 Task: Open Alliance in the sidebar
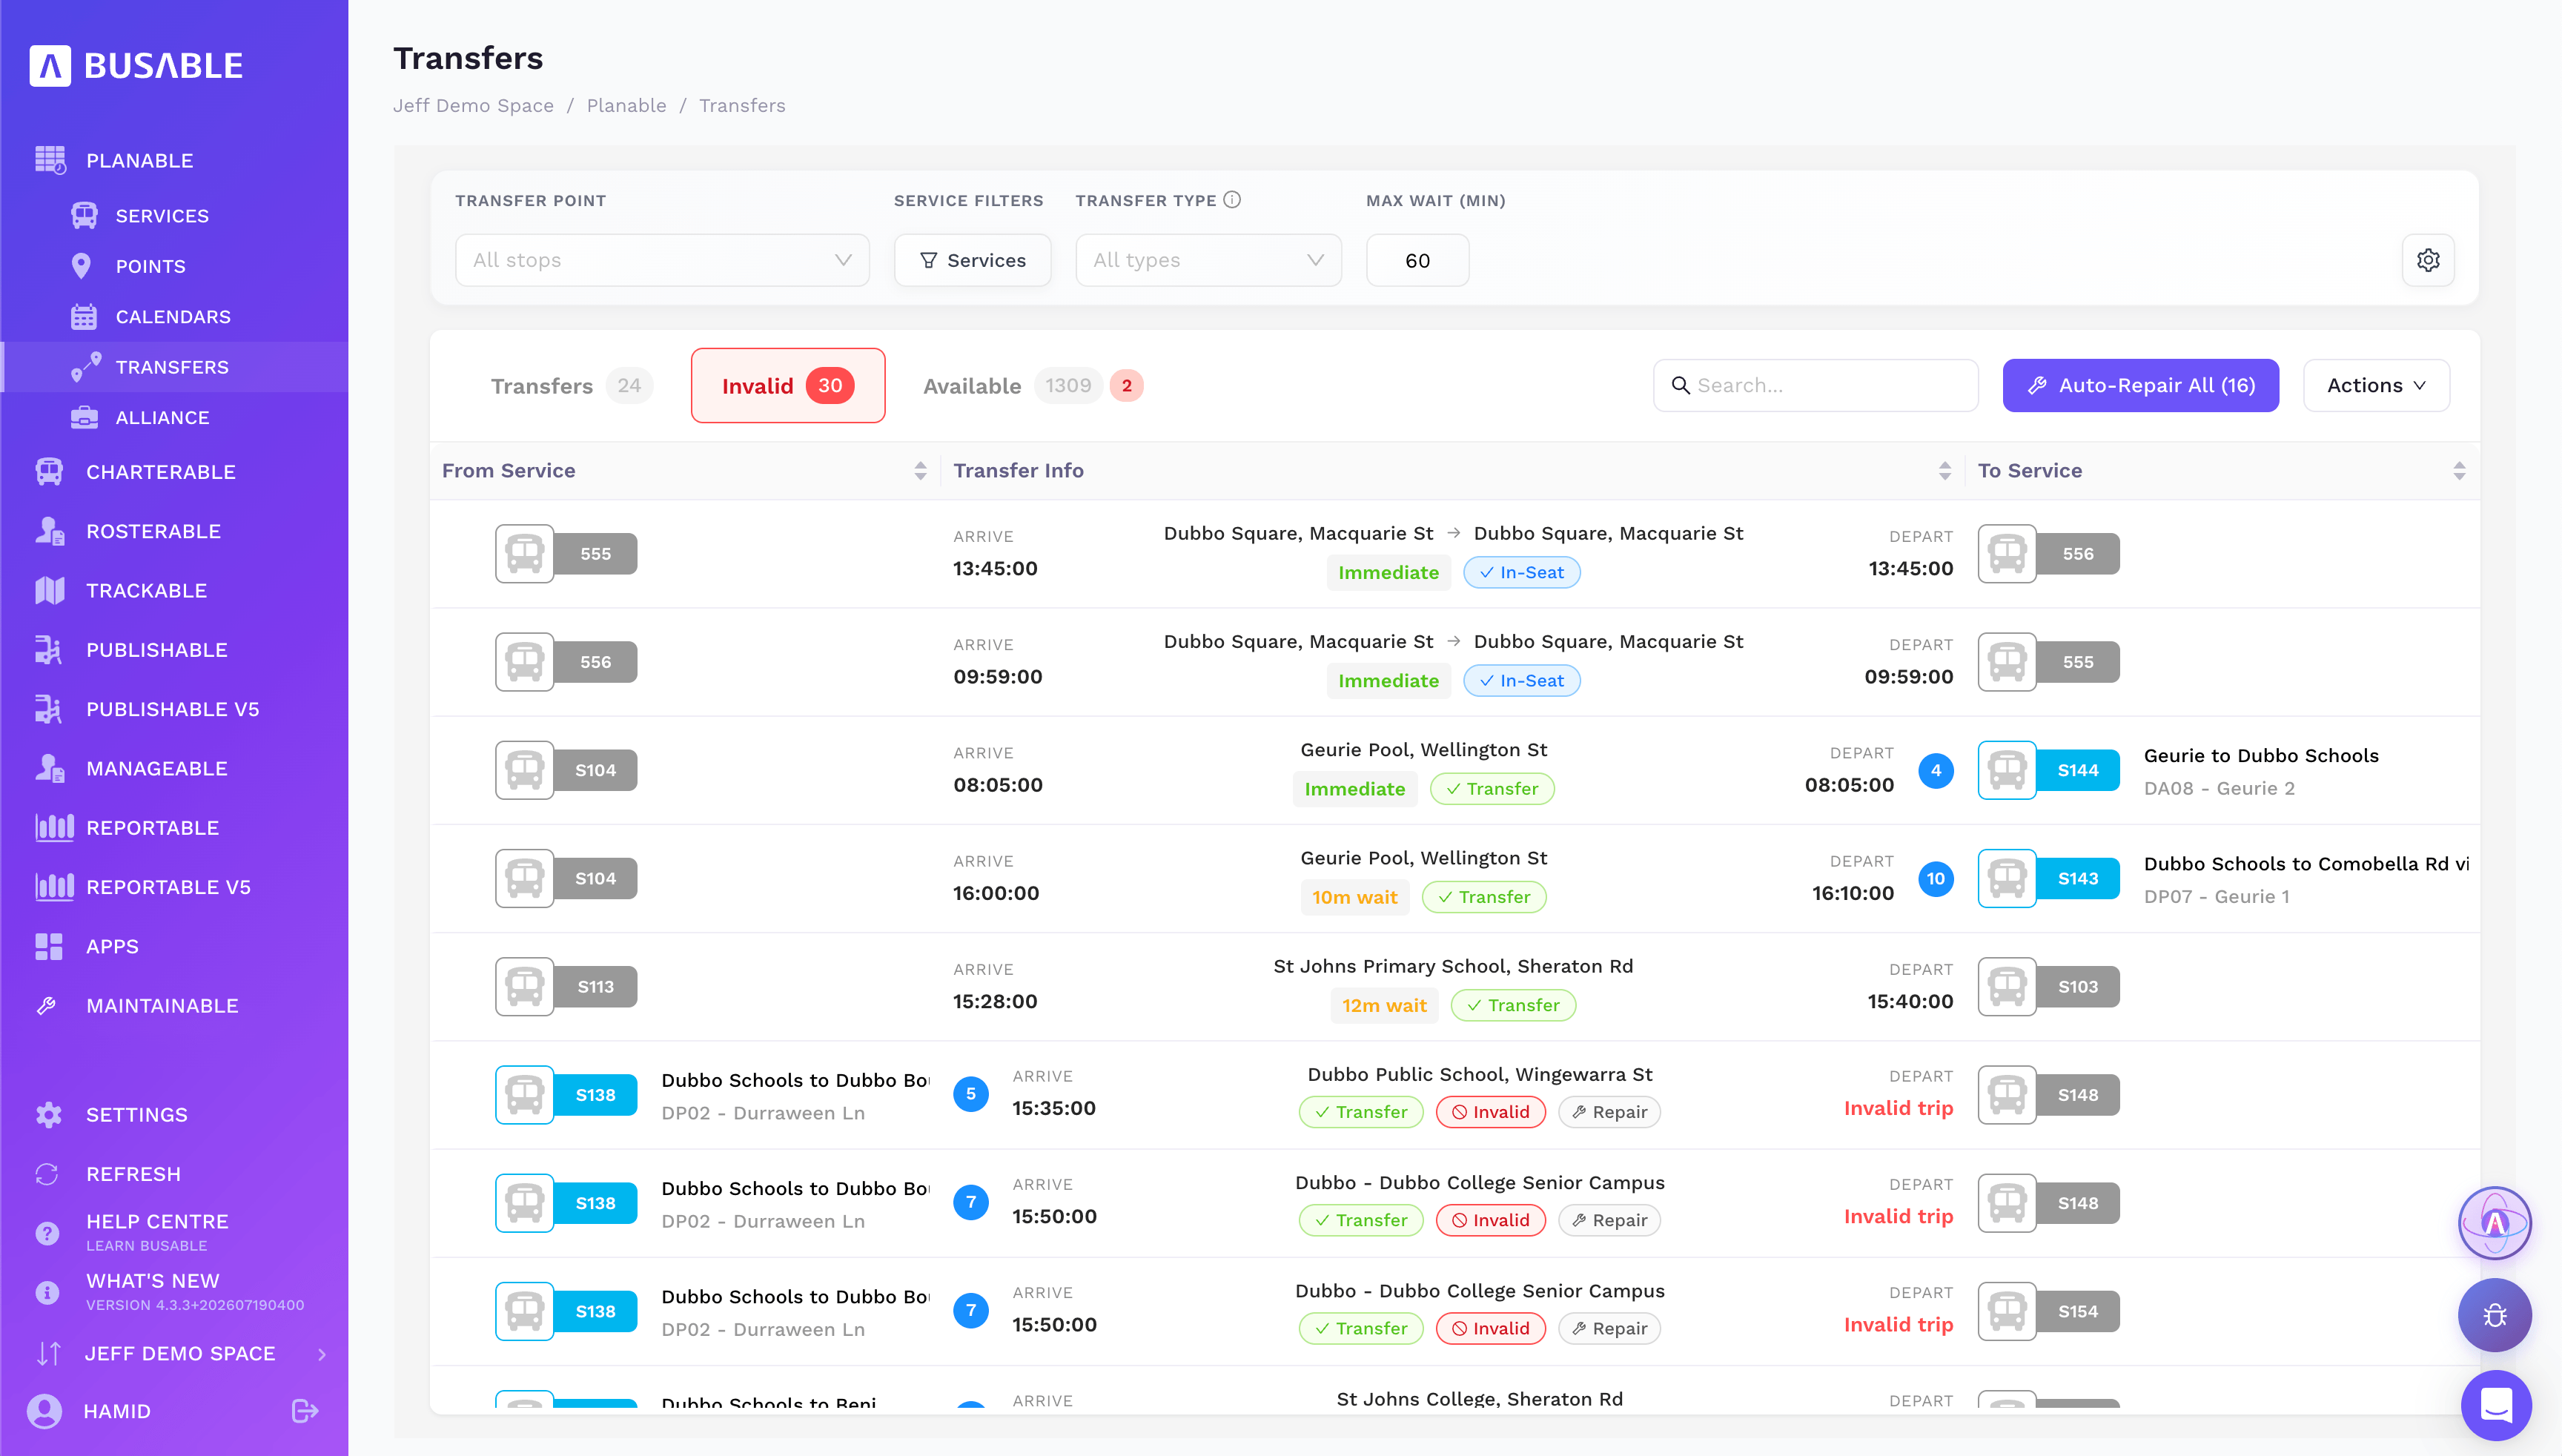coord(175,418)
